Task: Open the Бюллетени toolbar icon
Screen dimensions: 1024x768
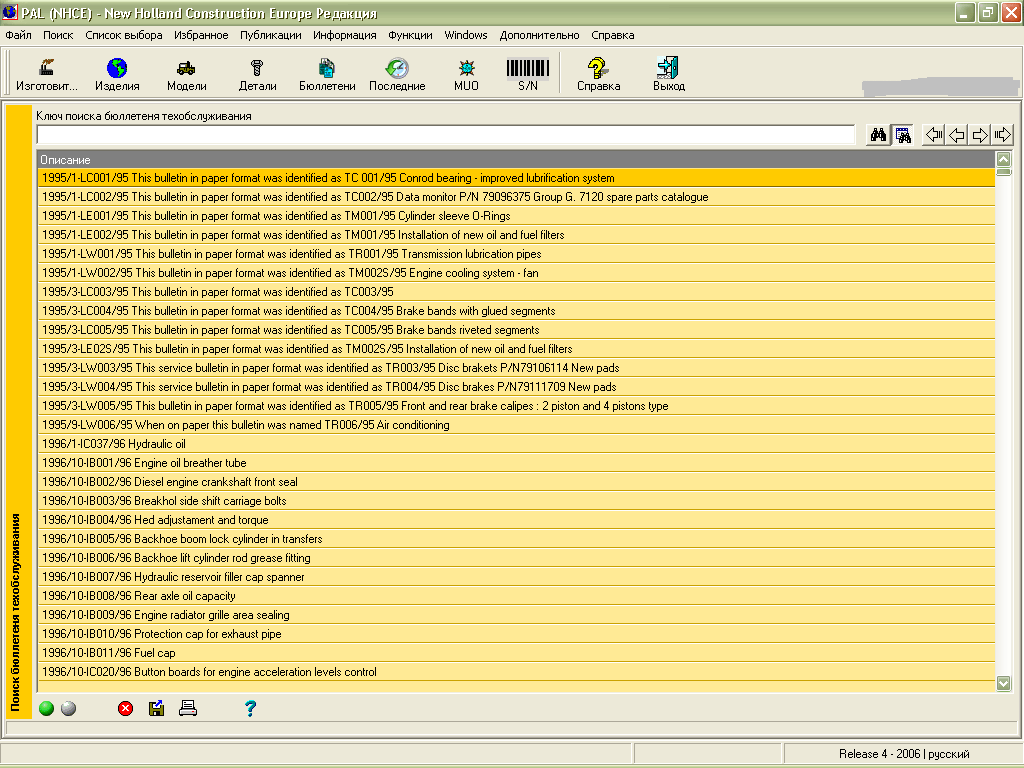Action: click(x=327, y=74)
